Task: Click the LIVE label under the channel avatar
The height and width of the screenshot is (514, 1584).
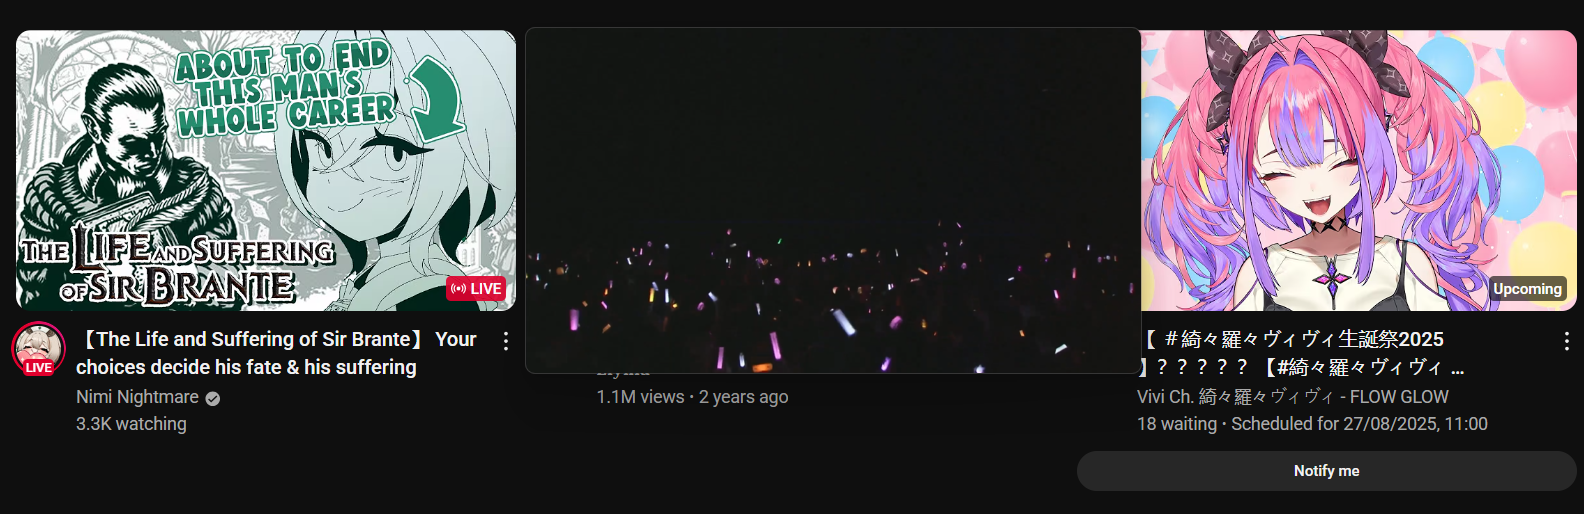Action: coord(39,368)
